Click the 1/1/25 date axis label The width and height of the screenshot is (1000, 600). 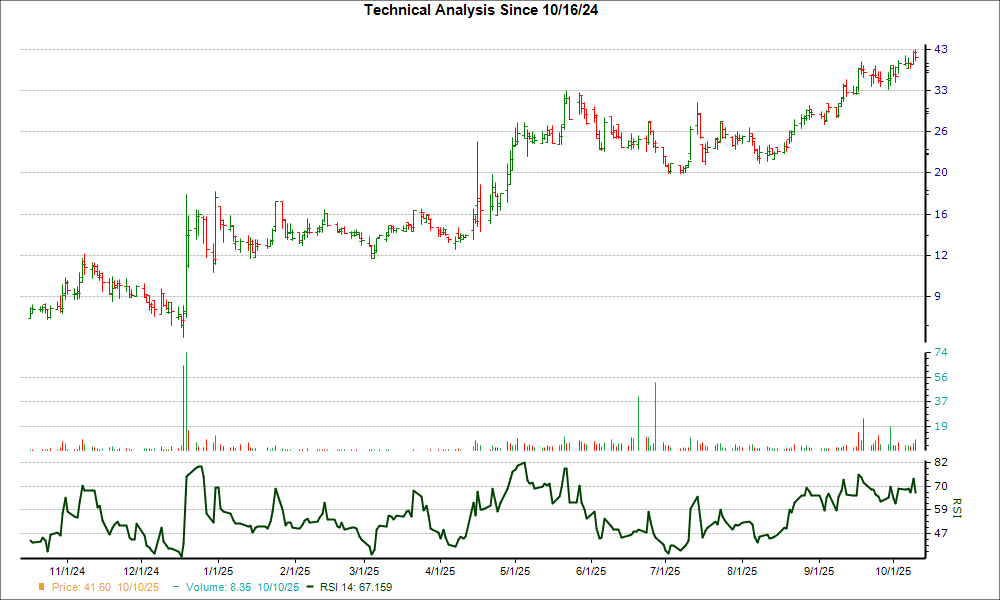click(x=219, y=571)
